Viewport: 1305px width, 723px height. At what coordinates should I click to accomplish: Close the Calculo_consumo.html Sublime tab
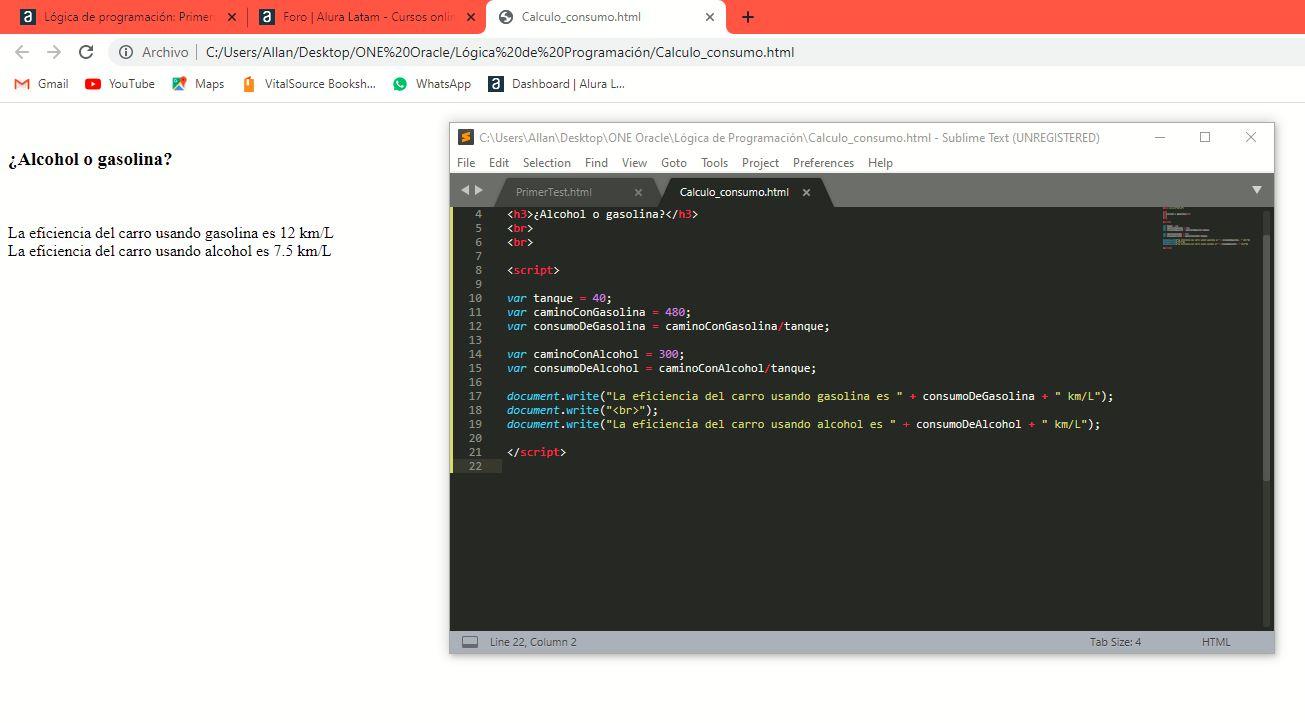[x=806, y=192]
